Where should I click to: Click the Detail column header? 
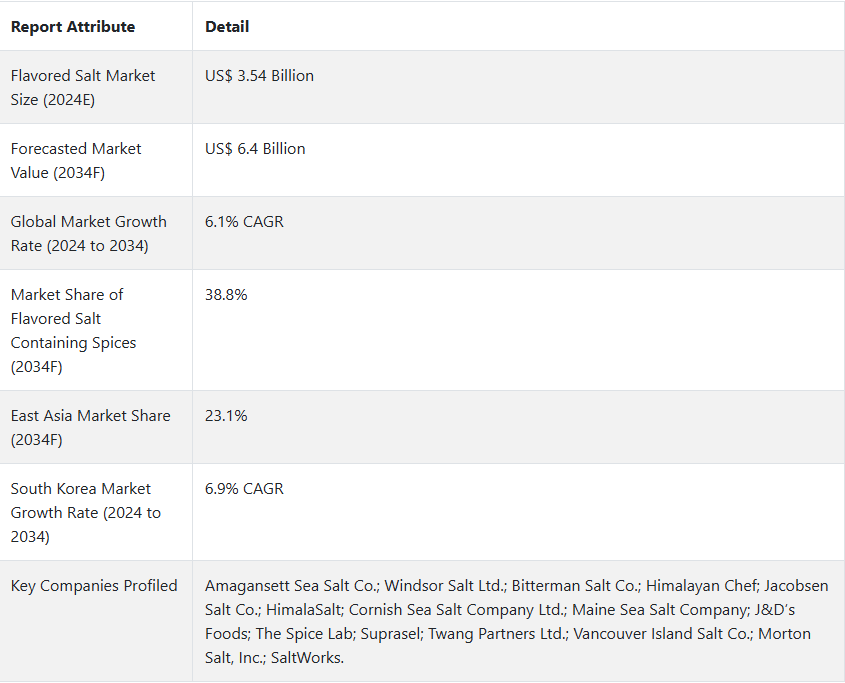227,27
